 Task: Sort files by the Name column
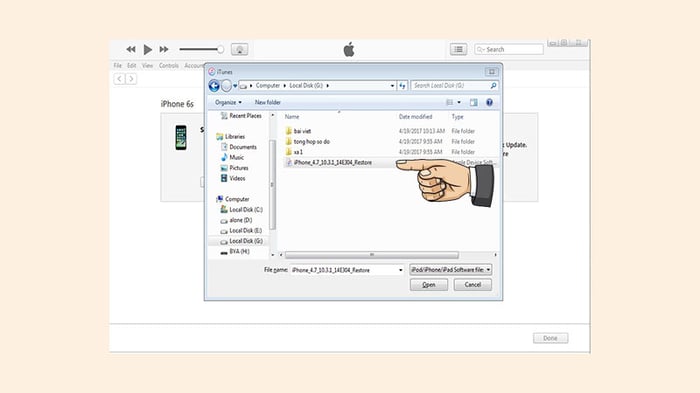[x=292, y=117]
